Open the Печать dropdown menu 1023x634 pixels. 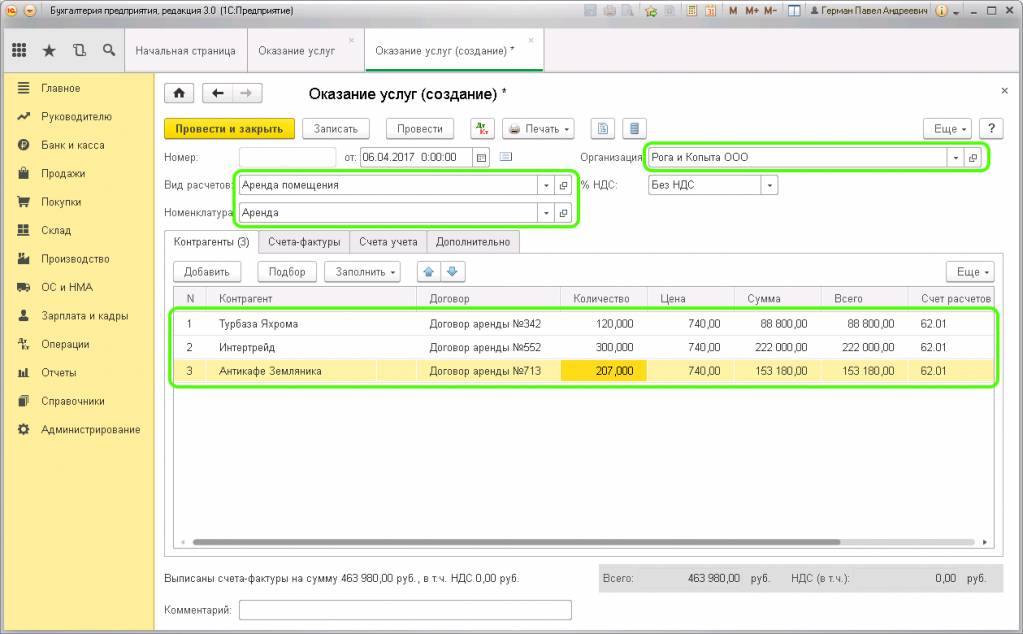click(x=538, y=128)
